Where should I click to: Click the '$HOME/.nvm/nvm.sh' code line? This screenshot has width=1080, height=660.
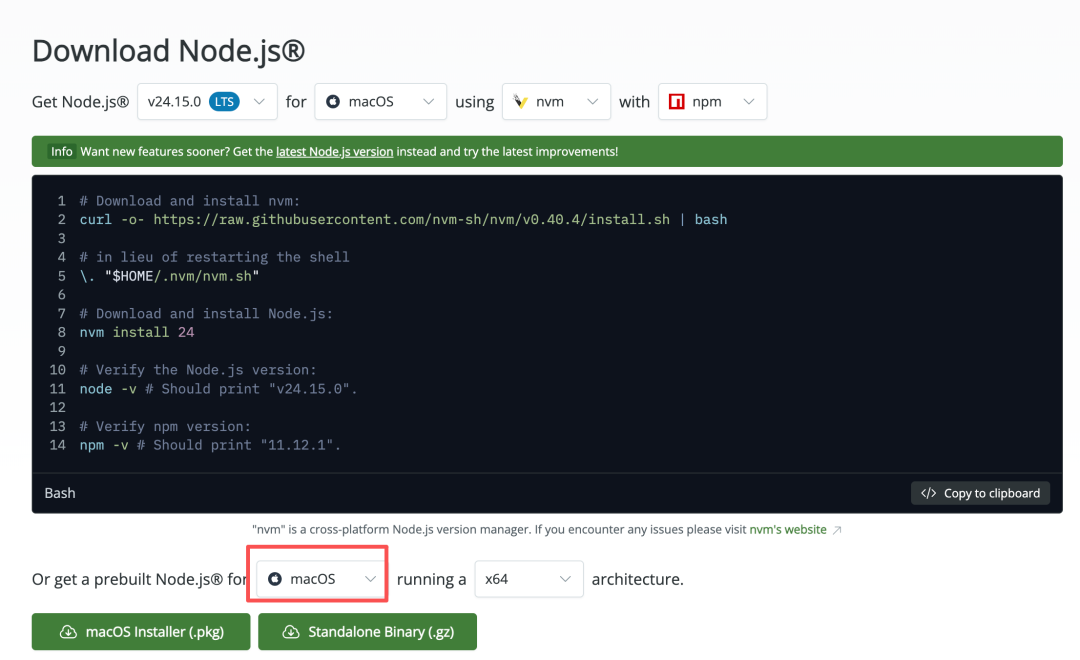169,276
